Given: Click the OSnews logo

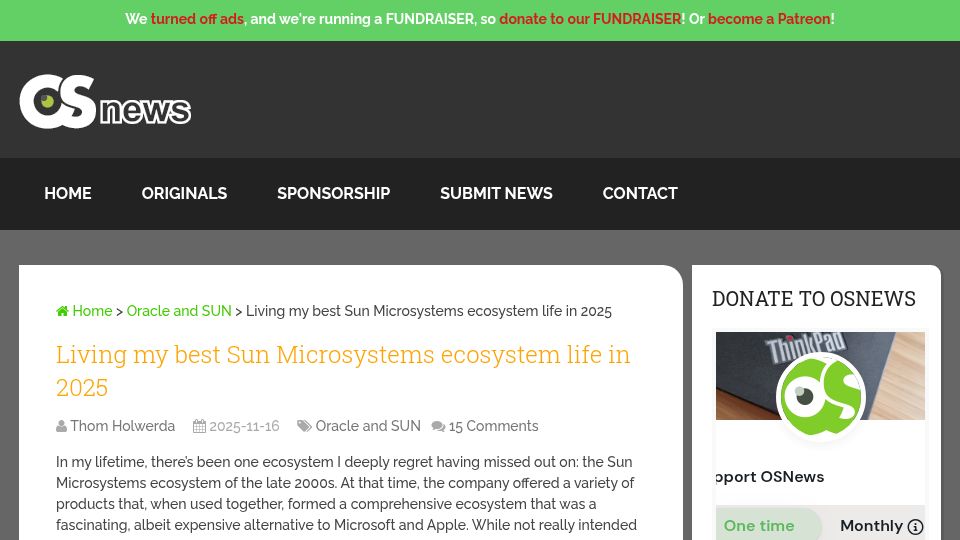Looking at the screenshot, I should pyautogui.click(x=105, y=102).
